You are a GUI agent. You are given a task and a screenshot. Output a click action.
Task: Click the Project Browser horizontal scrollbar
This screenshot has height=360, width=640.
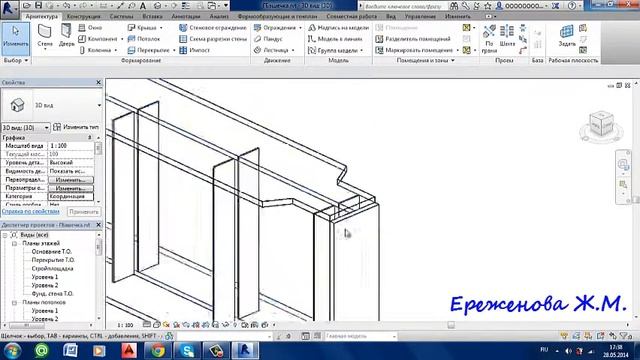pyautogui.click(x=48, y=326)
